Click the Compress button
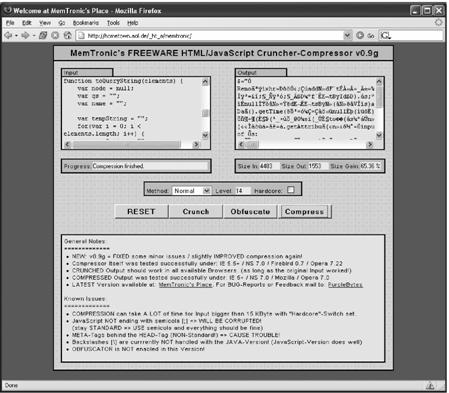Image resolution: width=449 pixels, height=393 pixels. pos(304,212)
